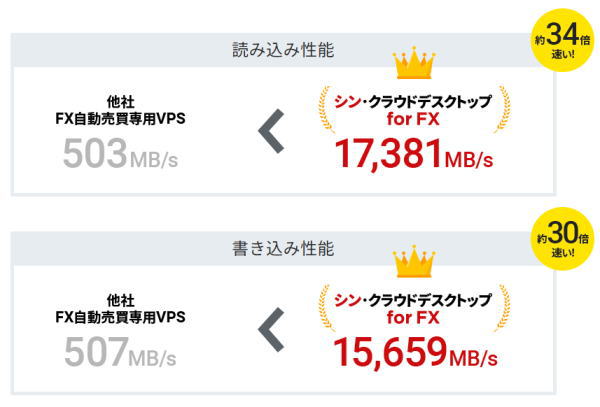Select the 書き込み性能 header bar
The image size is (600, 407).
(283, 249)
